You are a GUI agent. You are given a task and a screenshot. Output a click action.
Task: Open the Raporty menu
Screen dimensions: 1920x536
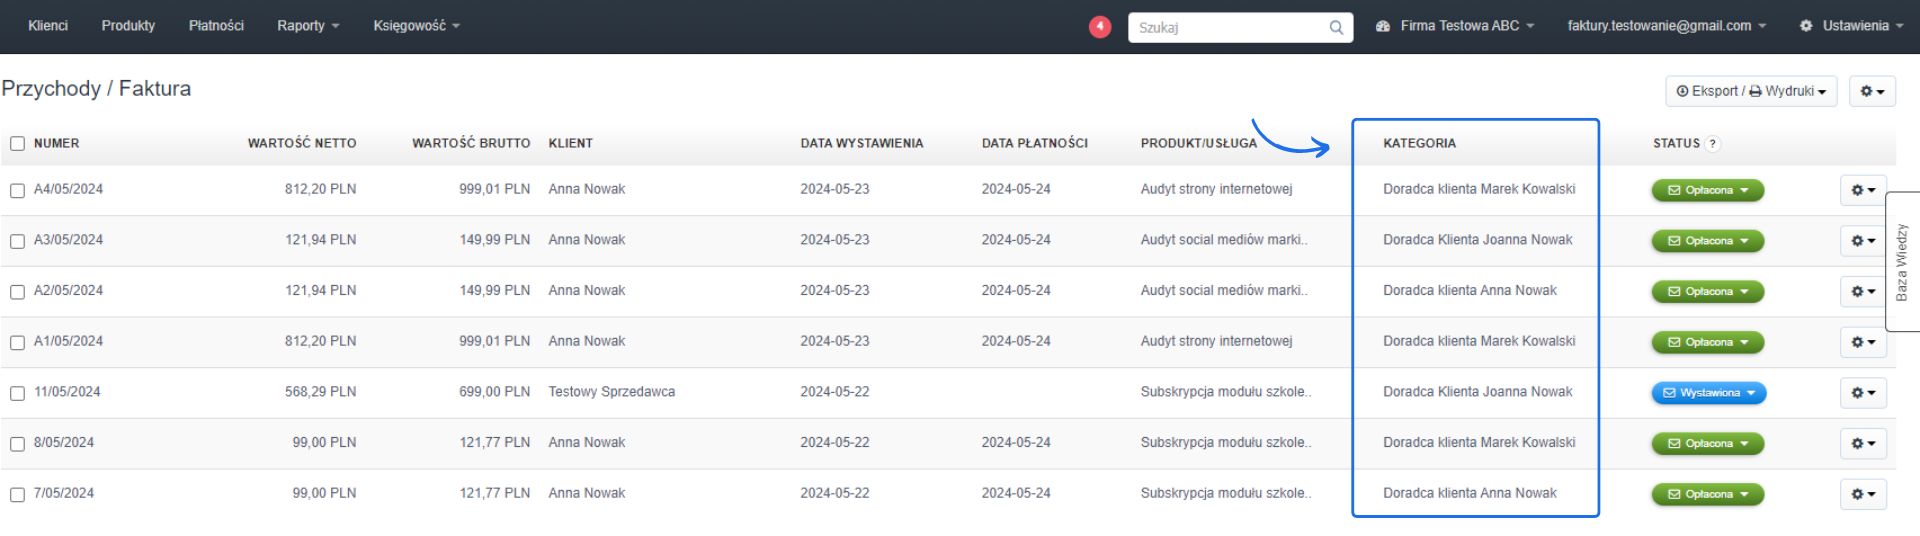(x=308, y=26)
